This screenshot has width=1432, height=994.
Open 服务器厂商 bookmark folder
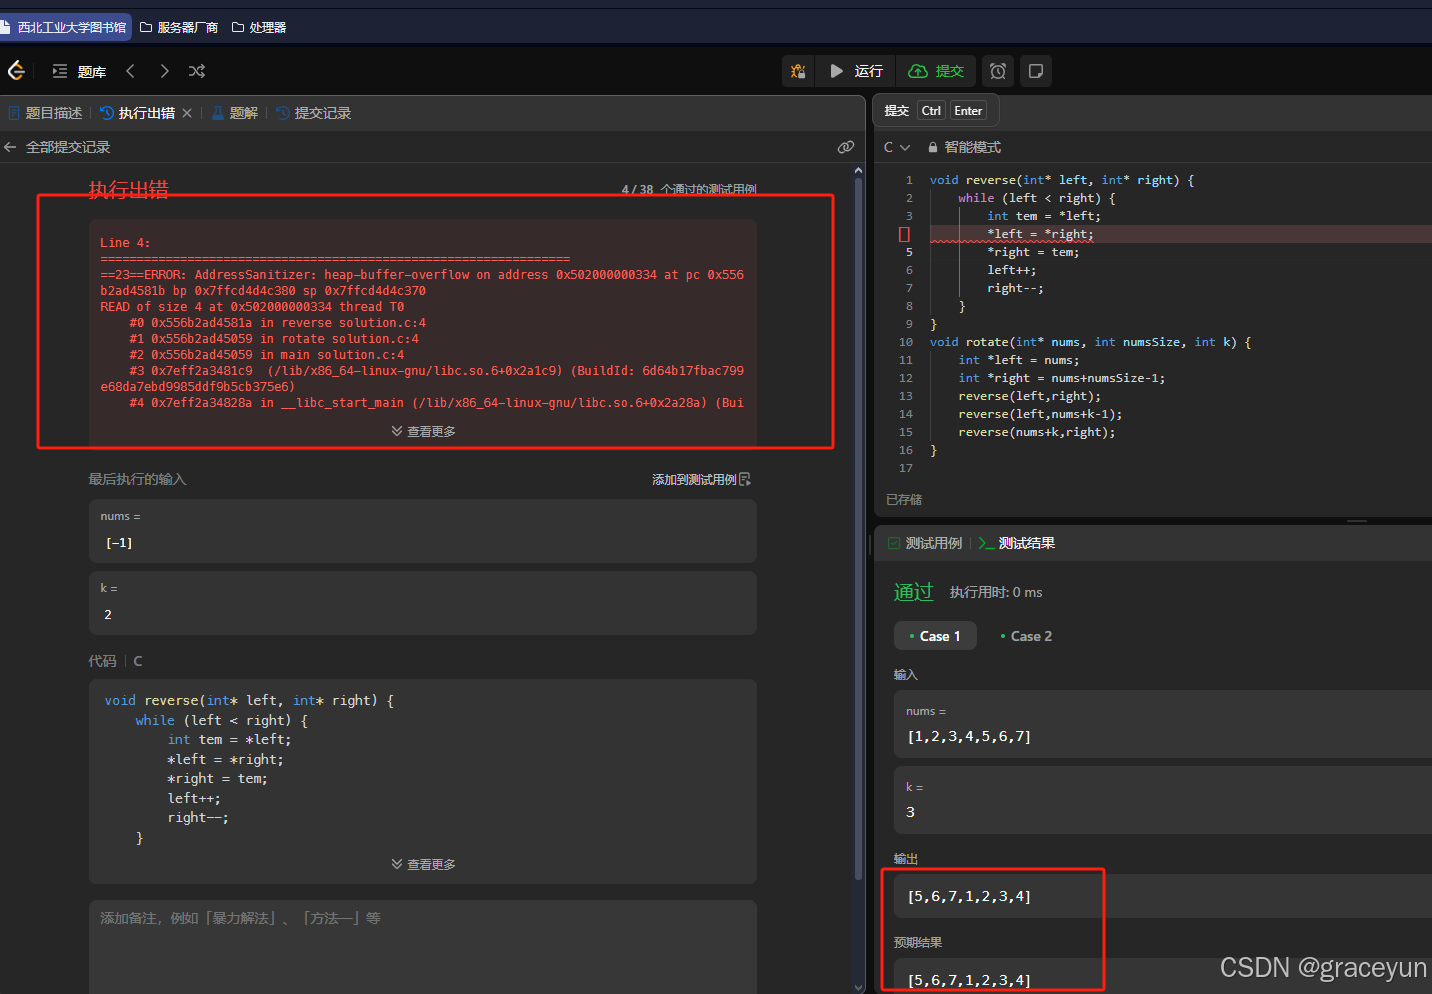(179, 27)
